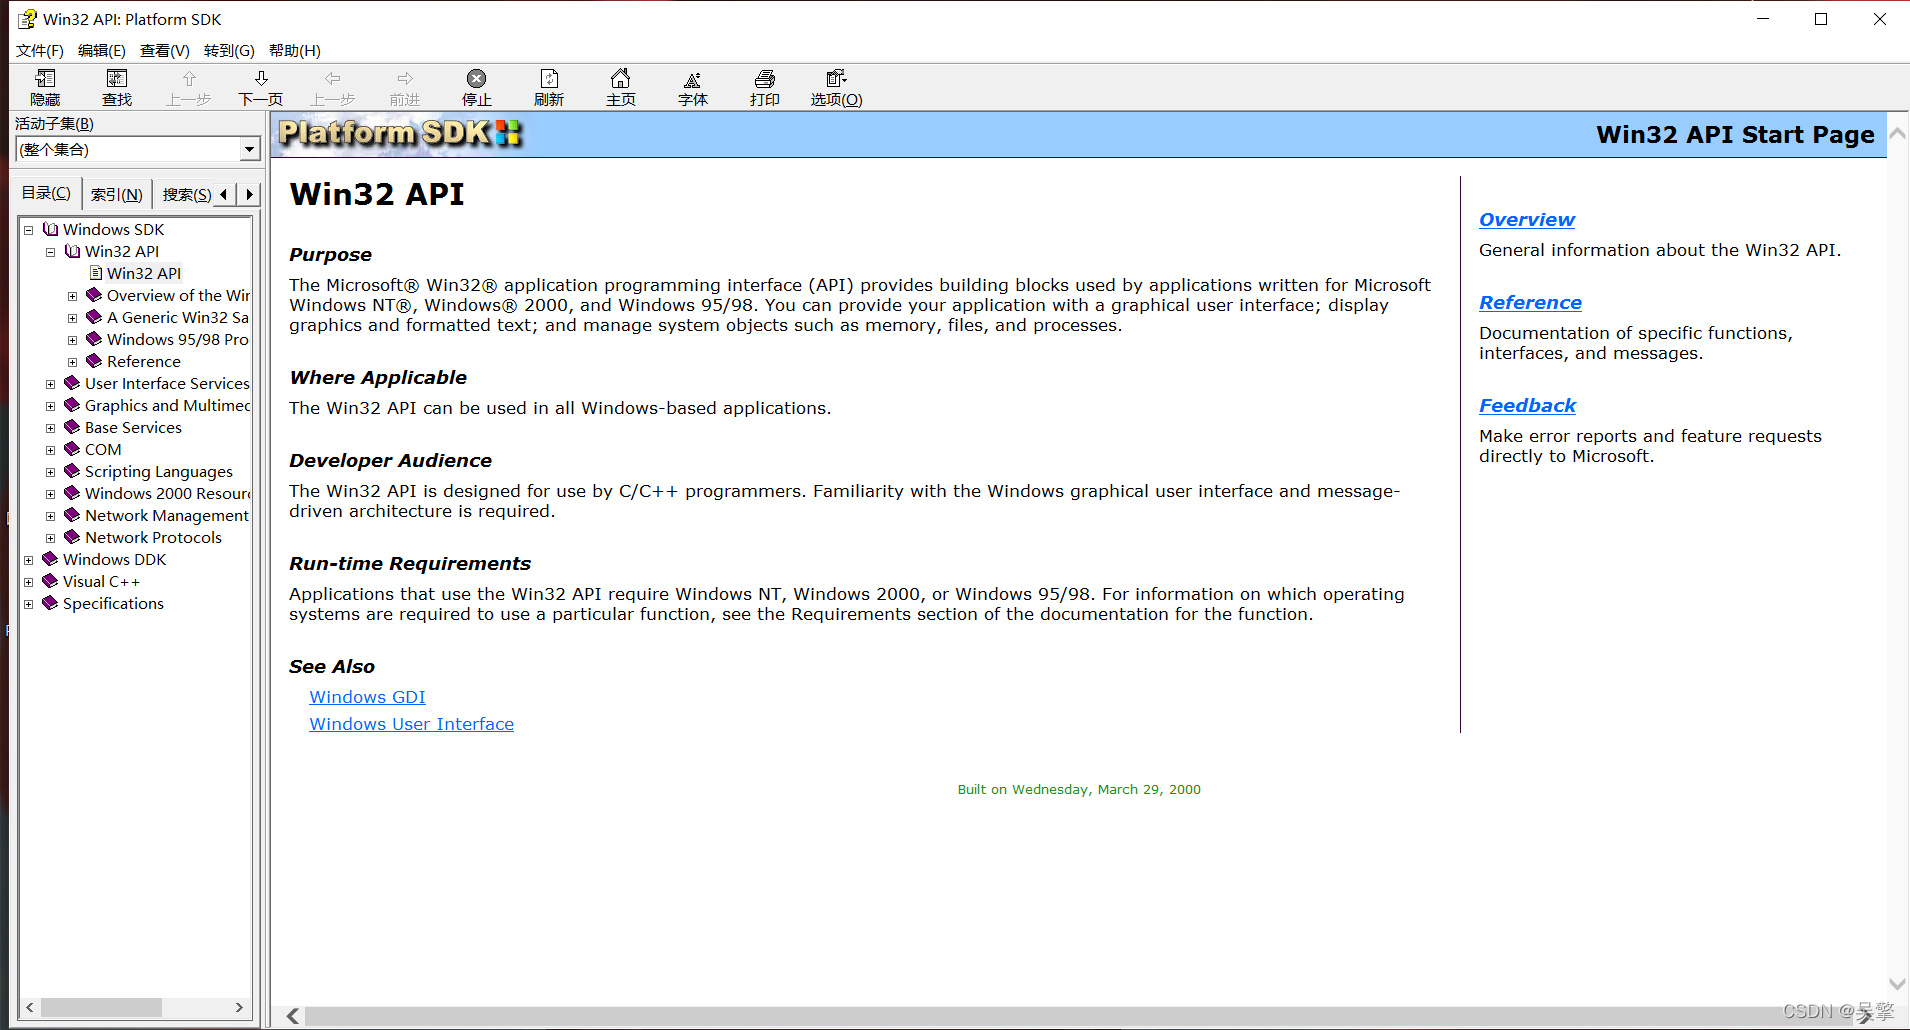Image resolution: width=1910 pixels, height=1030 pixels.
Task: Expand the Specifications tree node
Action: 29,604
